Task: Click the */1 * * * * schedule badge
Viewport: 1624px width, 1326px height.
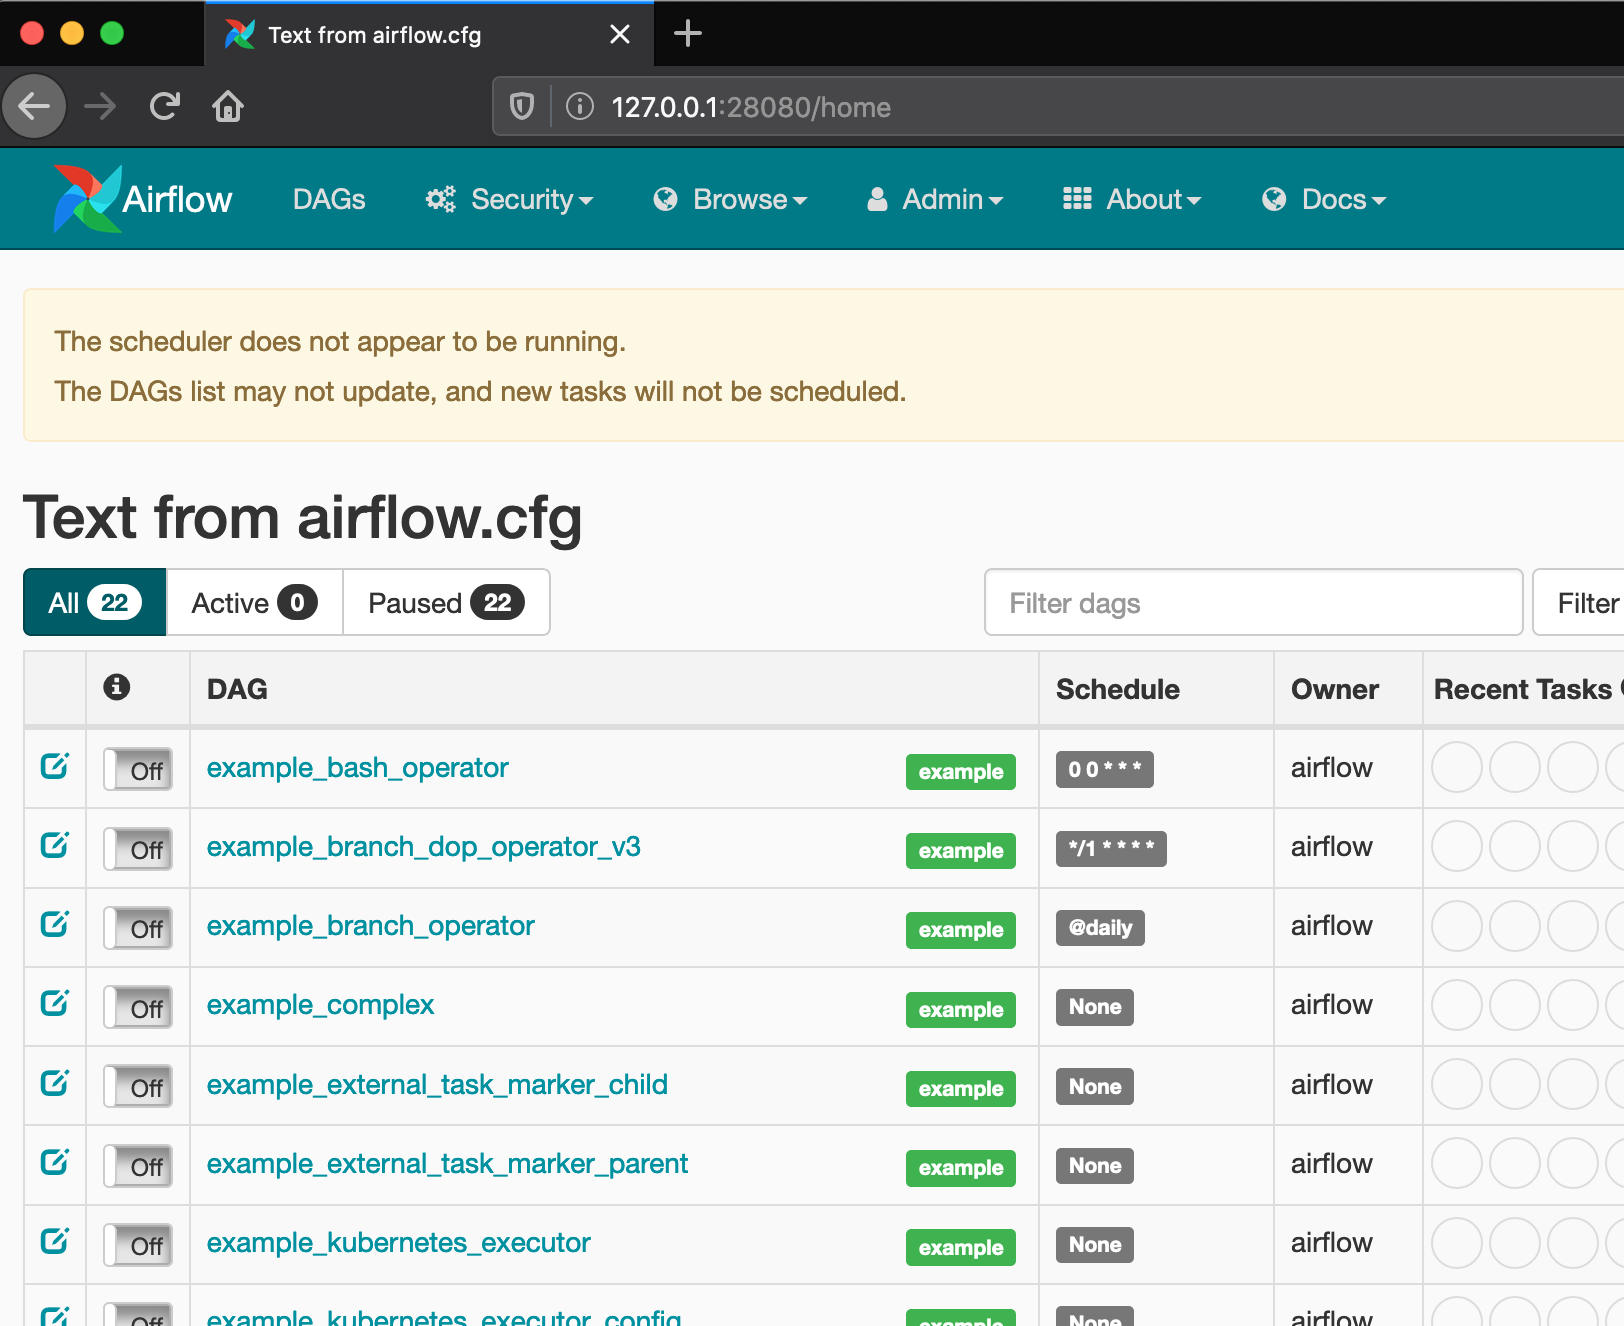Action: coord(1111,848)
